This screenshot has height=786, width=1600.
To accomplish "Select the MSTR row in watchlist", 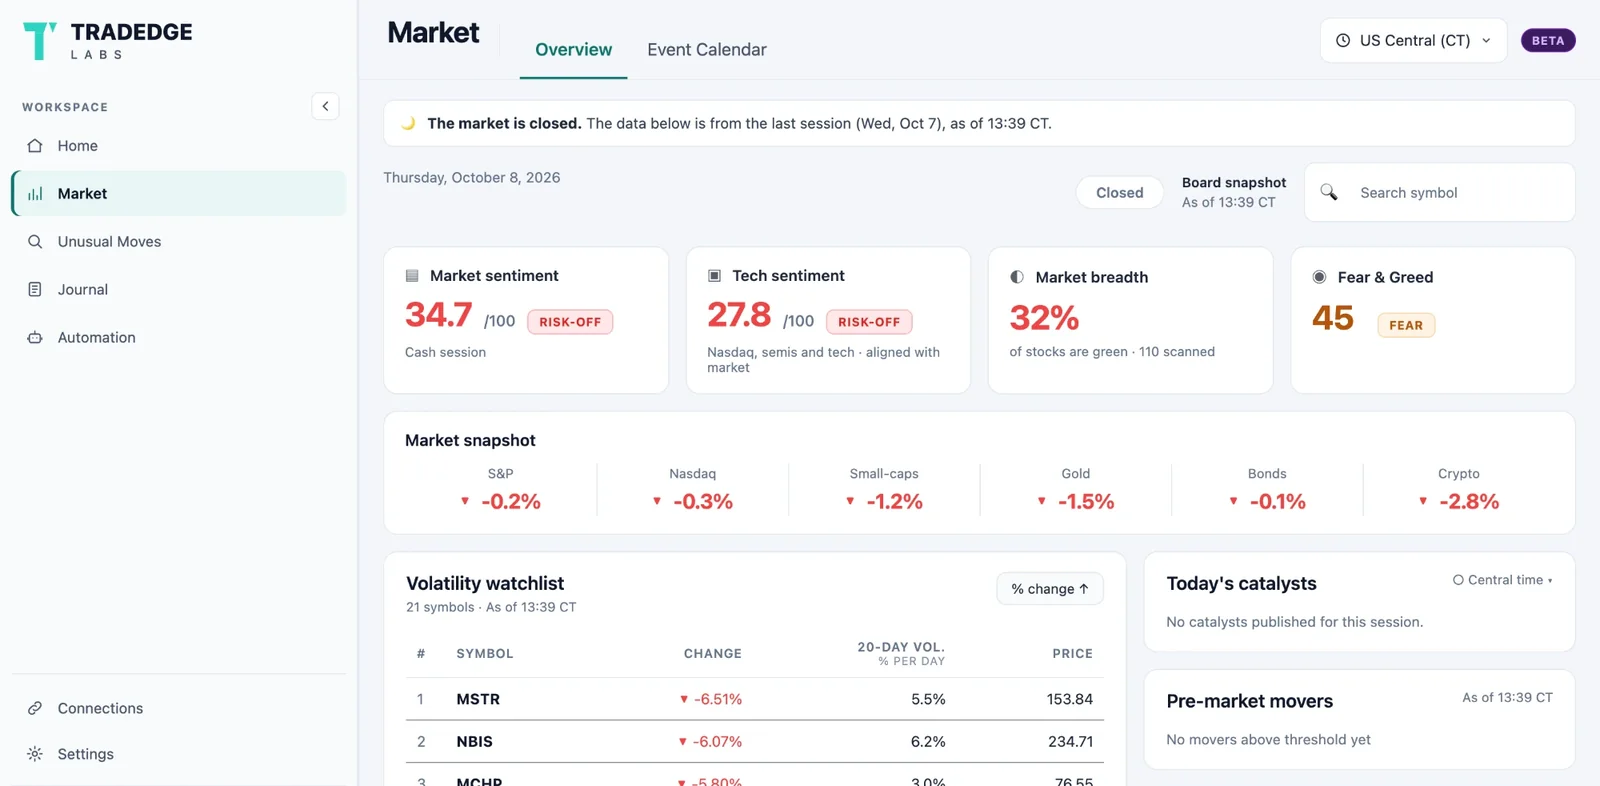I will click(755, 699).
